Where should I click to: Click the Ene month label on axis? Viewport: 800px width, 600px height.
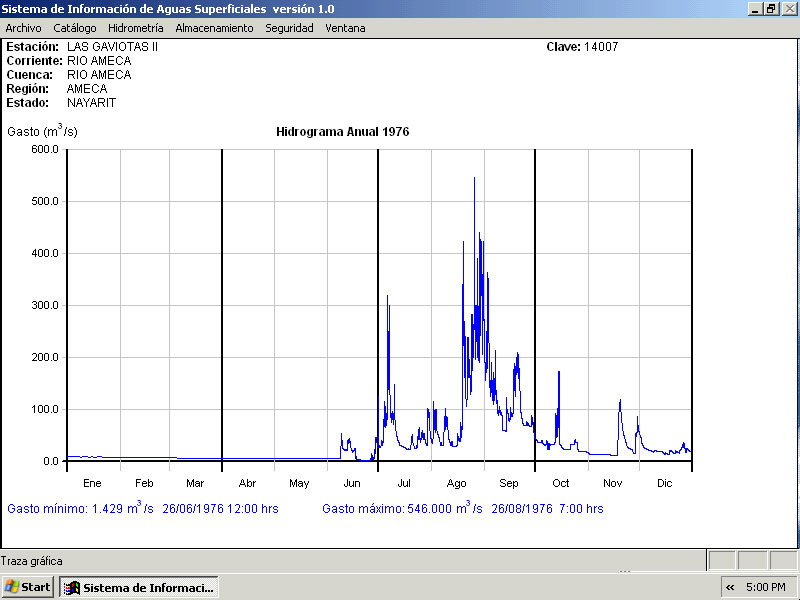(92, 483)
